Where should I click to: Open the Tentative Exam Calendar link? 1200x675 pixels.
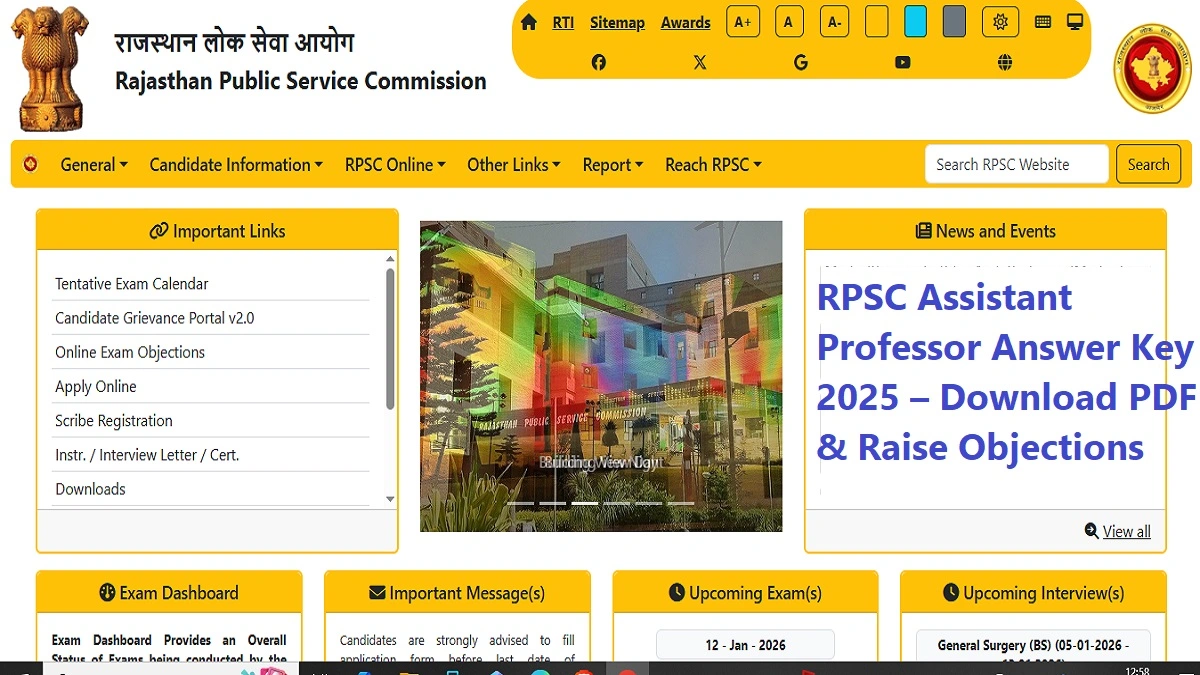132,283
